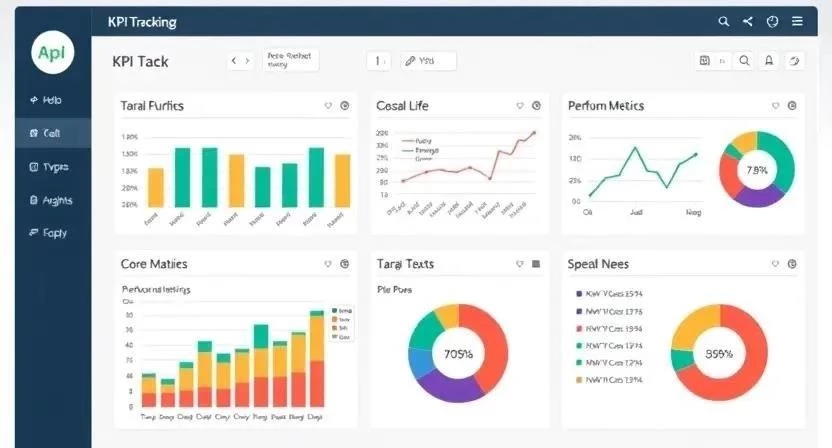Click the magnifier icon in KPI toolbar
This screenshot has height=448, width=832.
click(x=744, y=61)
